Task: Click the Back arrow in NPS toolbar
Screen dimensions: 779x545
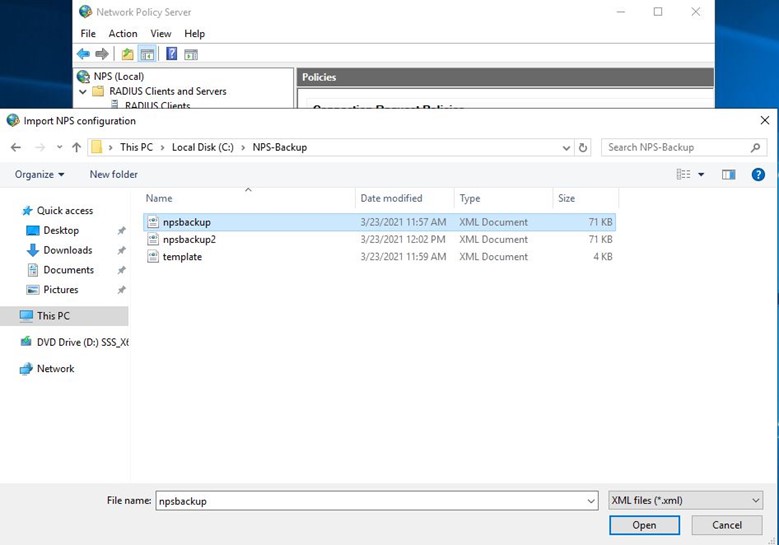Action: (83, 54)
